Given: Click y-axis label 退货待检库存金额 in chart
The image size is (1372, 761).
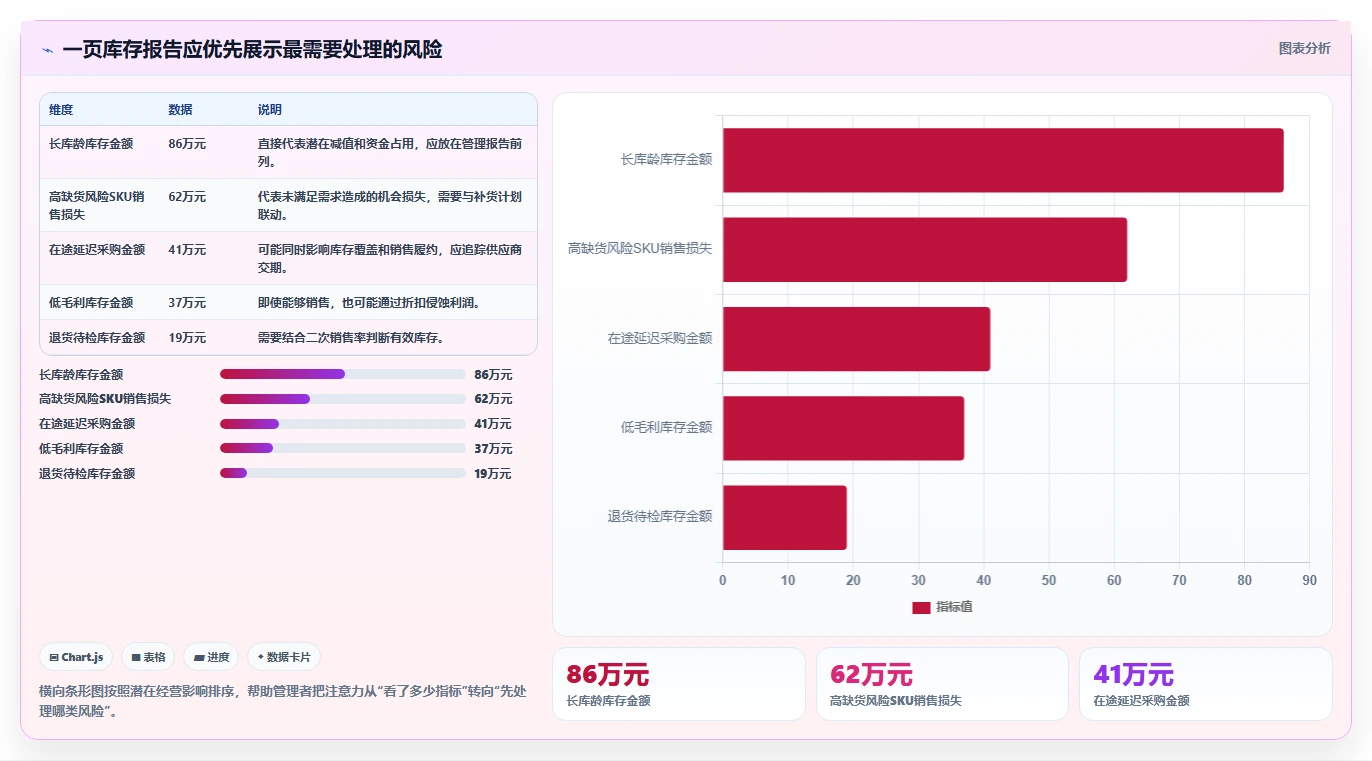Looking at the screenshot, I should (x=660, y=517).
